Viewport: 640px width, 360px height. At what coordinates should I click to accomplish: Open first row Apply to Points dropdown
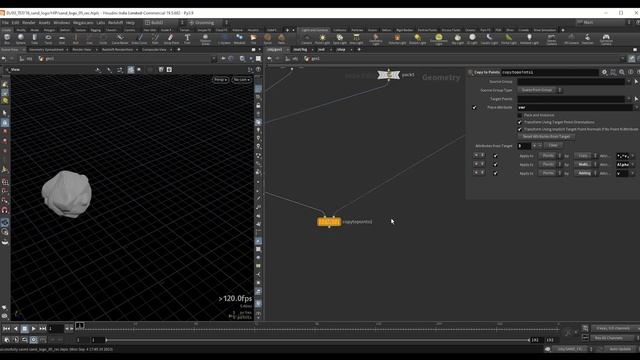tap(550, 156)
